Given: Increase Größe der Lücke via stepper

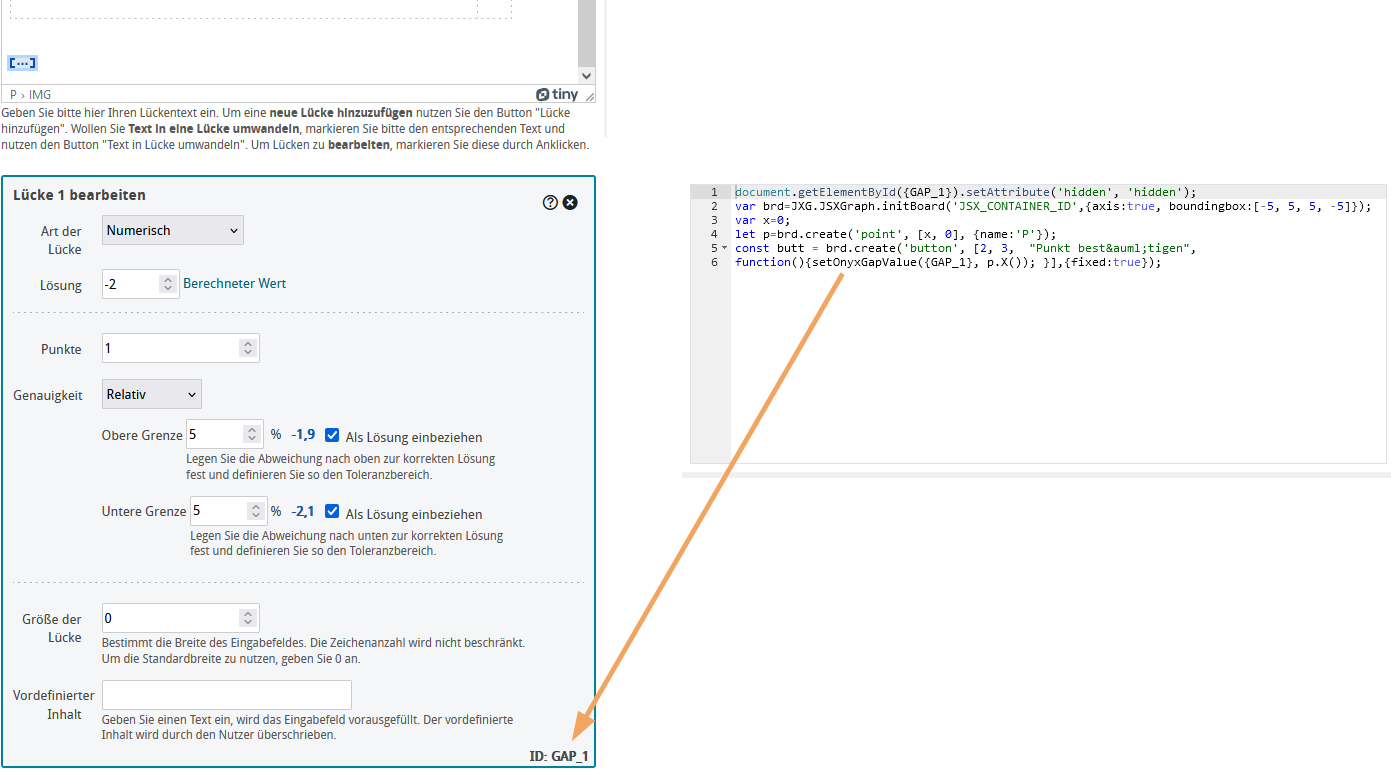Looking at the screenshot, I should click(x=249, y=612).
